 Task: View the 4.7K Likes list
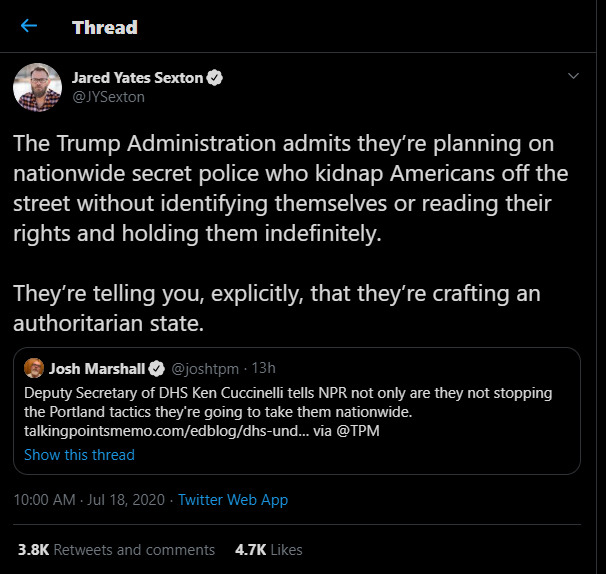pyautogui.click(x=268, y=549)
